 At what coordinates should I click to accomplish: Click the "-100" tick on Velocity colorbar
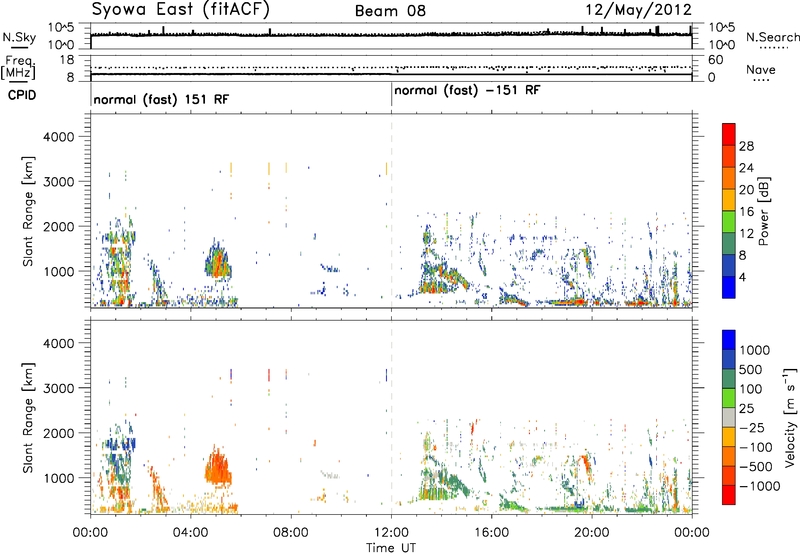(756, 447)
